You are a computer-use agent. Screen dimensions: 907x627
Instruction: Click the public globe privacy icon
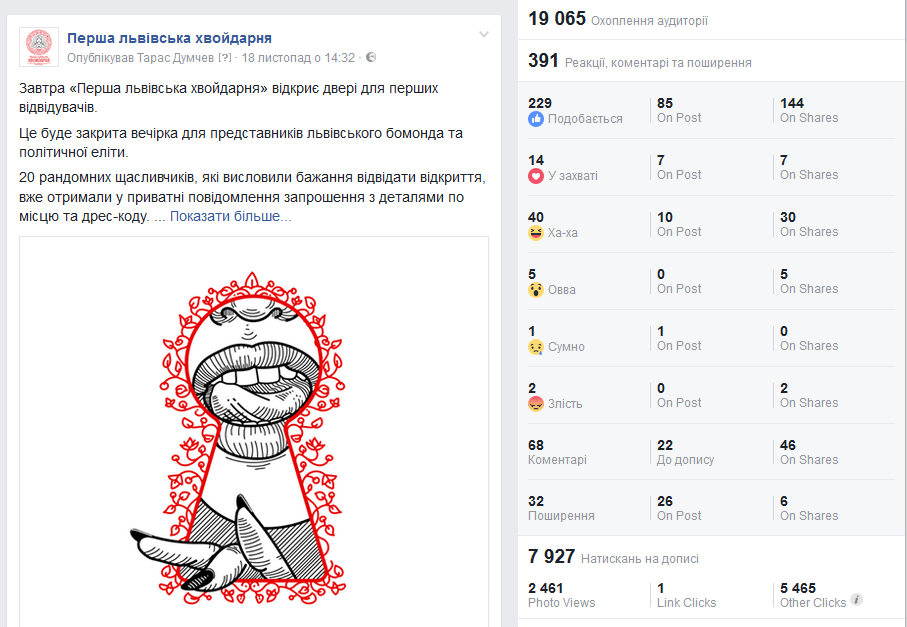tap(371, 57)
